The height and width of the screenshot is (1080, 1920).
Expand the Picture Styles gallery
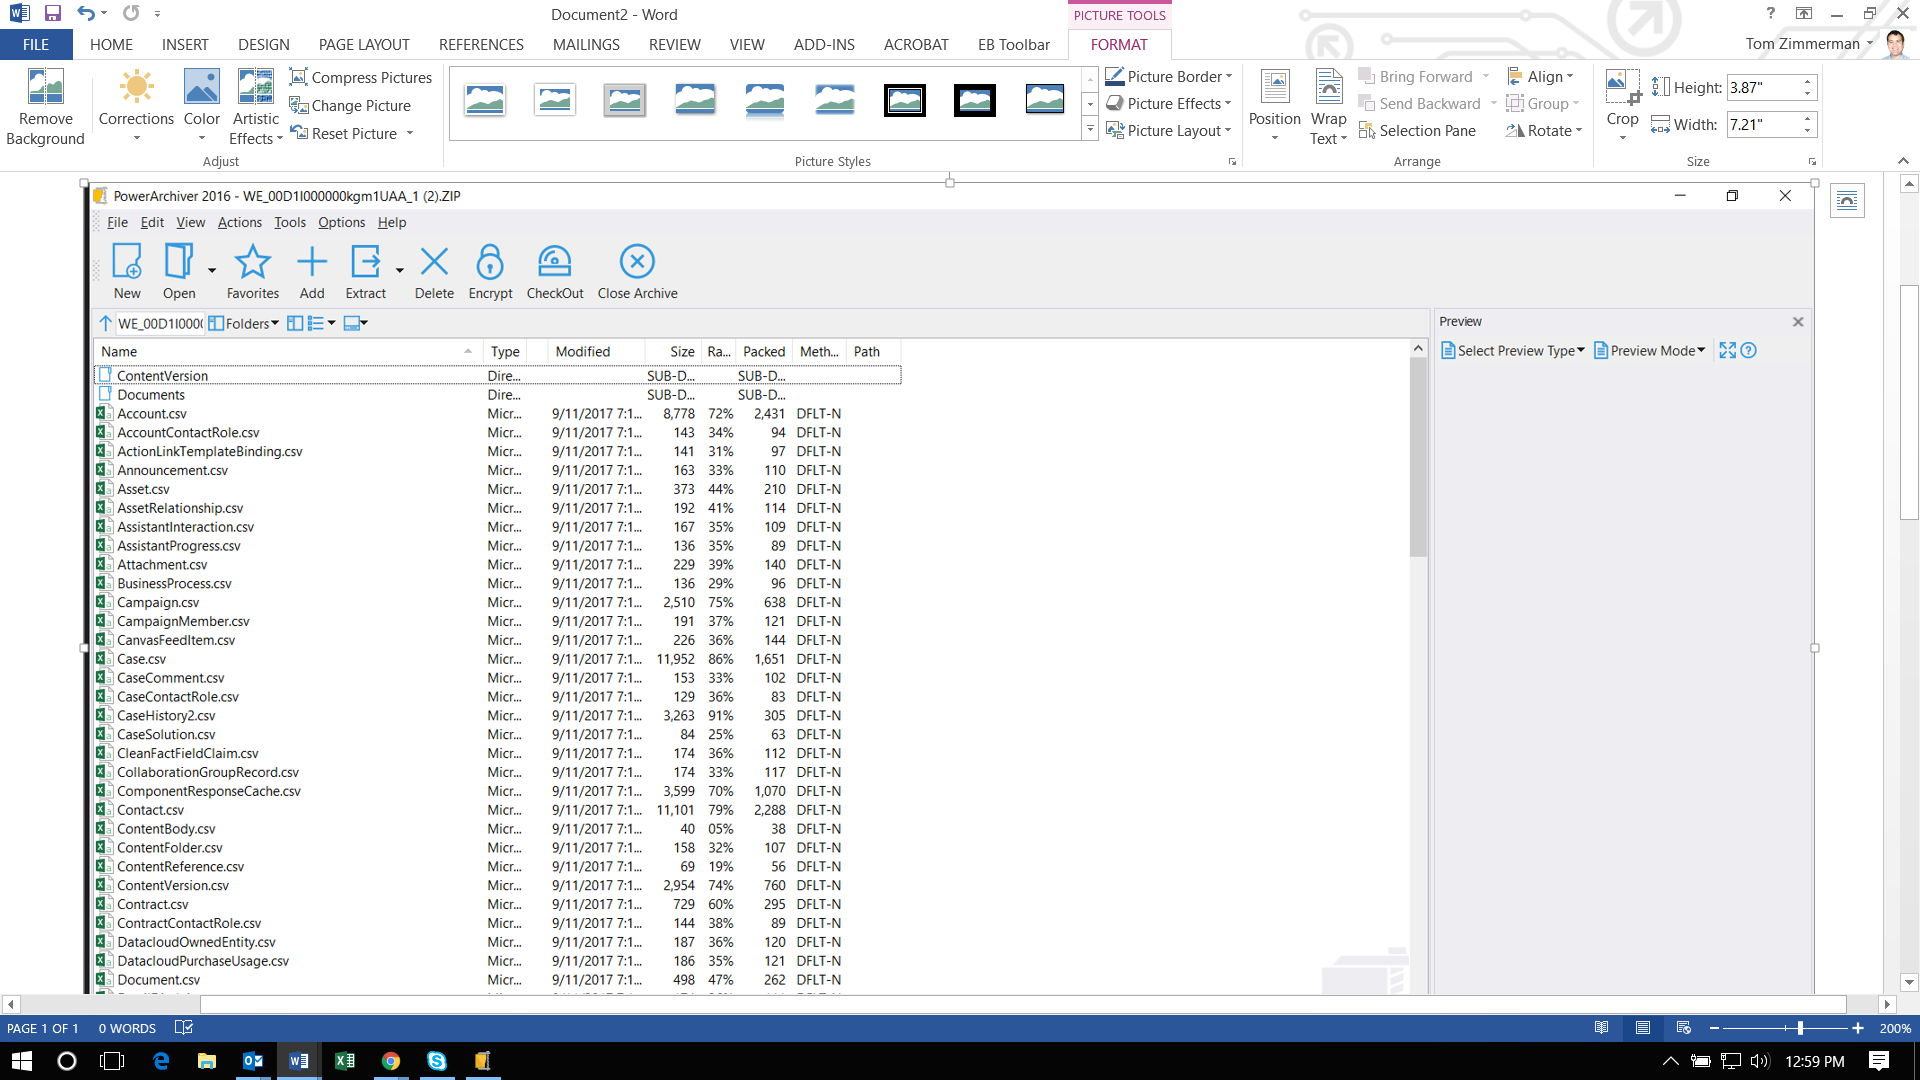(x=1090, y=129)
